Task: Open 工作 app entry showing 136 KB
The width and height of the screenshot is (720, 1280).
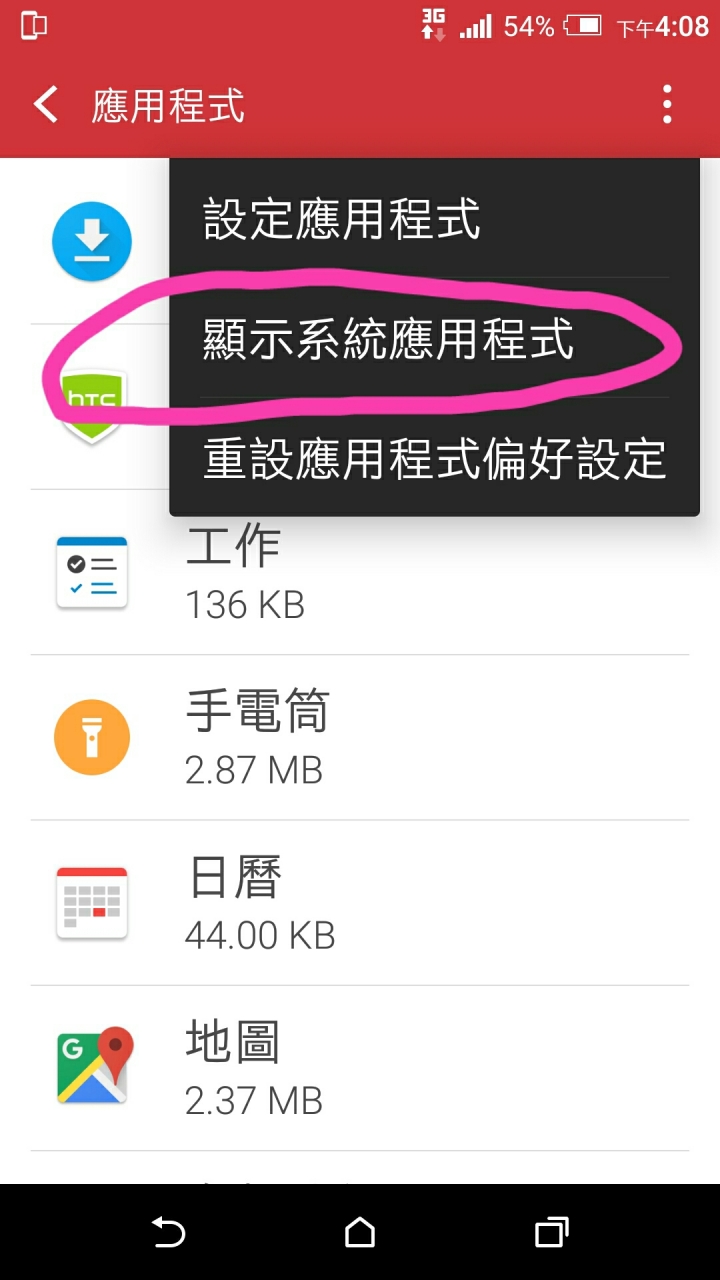Action: click(360, 573)
